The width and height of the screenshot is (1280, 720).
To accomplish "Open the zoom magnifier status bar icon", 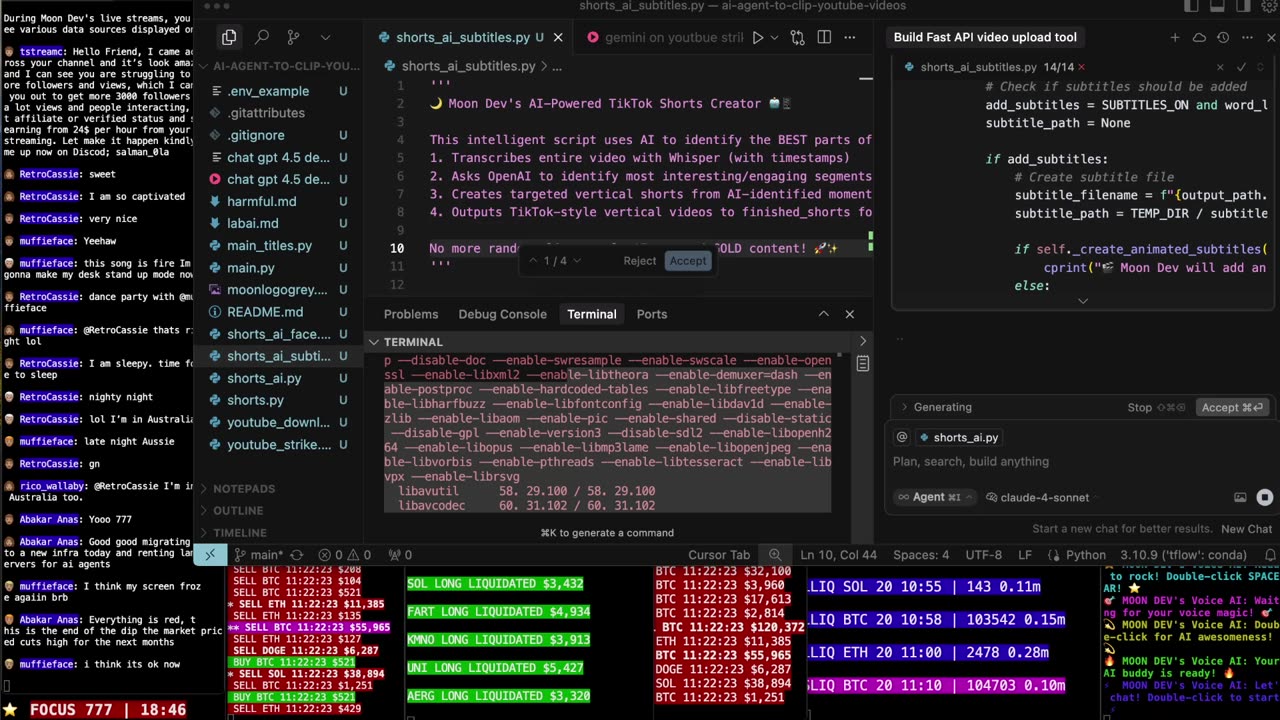I will coord(775,554).
